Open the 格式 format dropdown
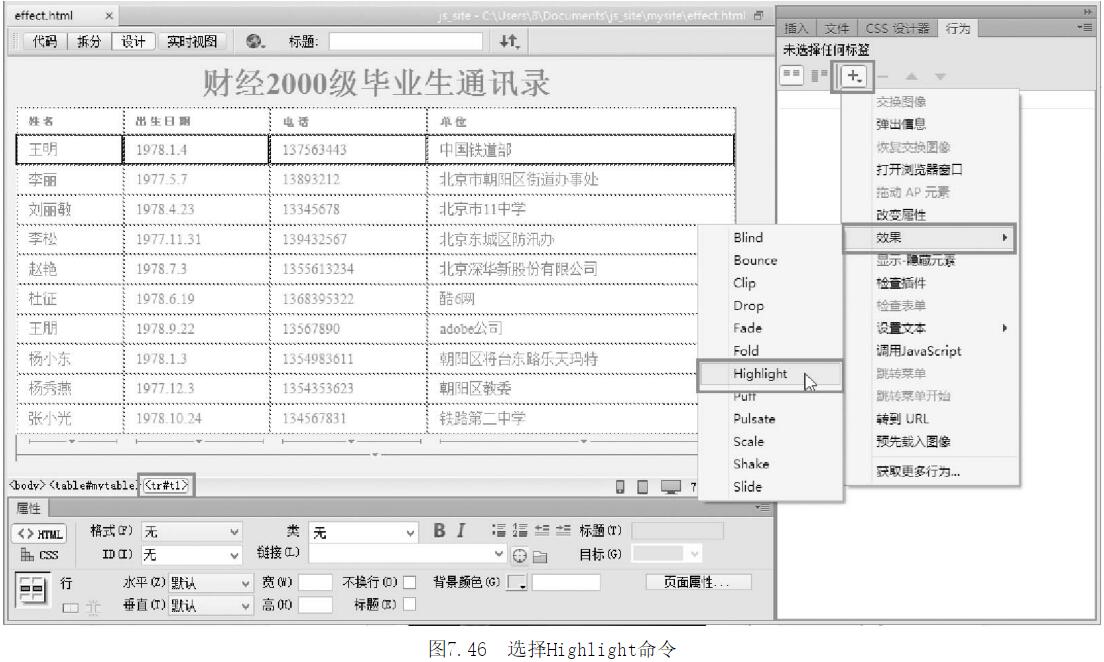The width and height of the screenshot is (1104, 662). (x=192, y=532)
